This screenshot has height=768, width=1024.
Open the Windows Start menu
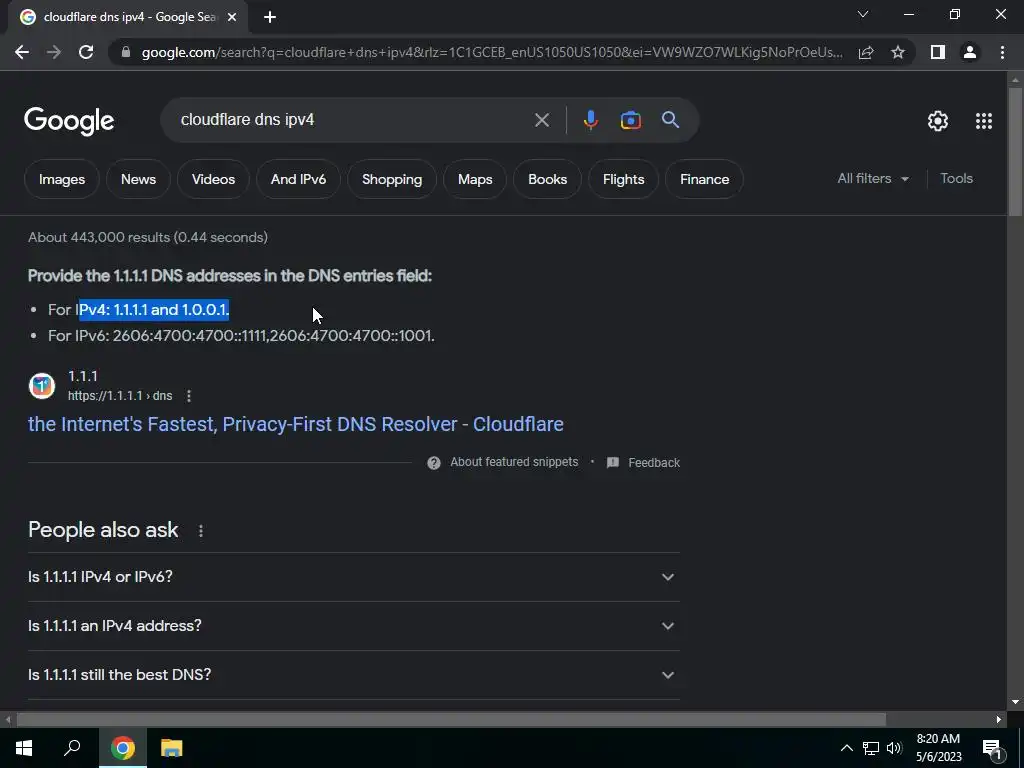point(24,748)
